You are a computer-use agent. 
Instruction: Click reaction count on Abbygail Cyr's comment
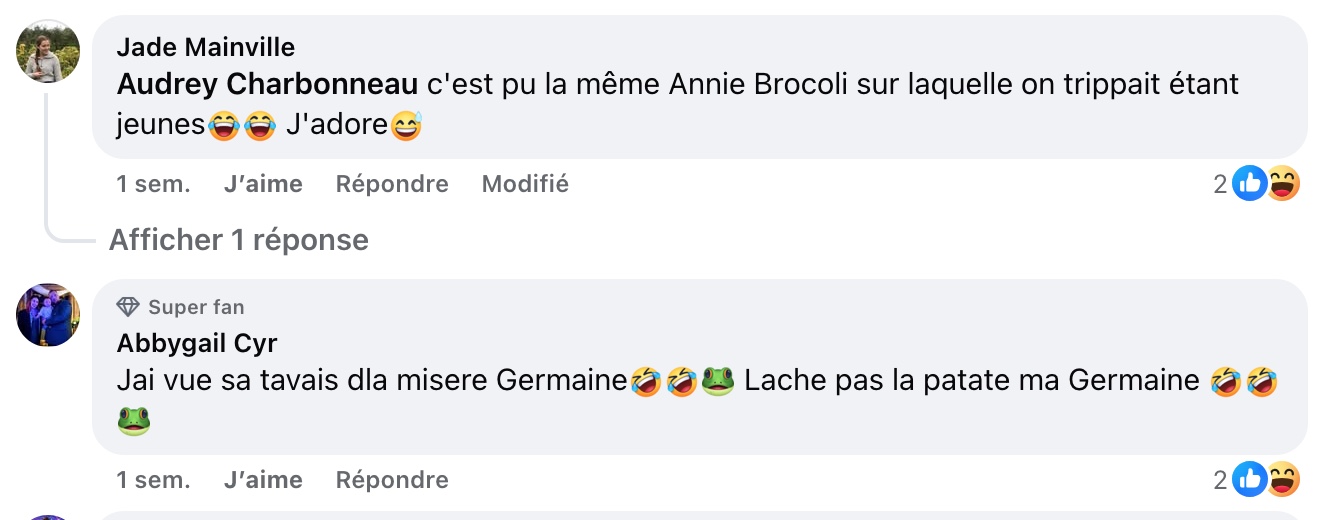pyautogui.click(x=1220, y=480)
